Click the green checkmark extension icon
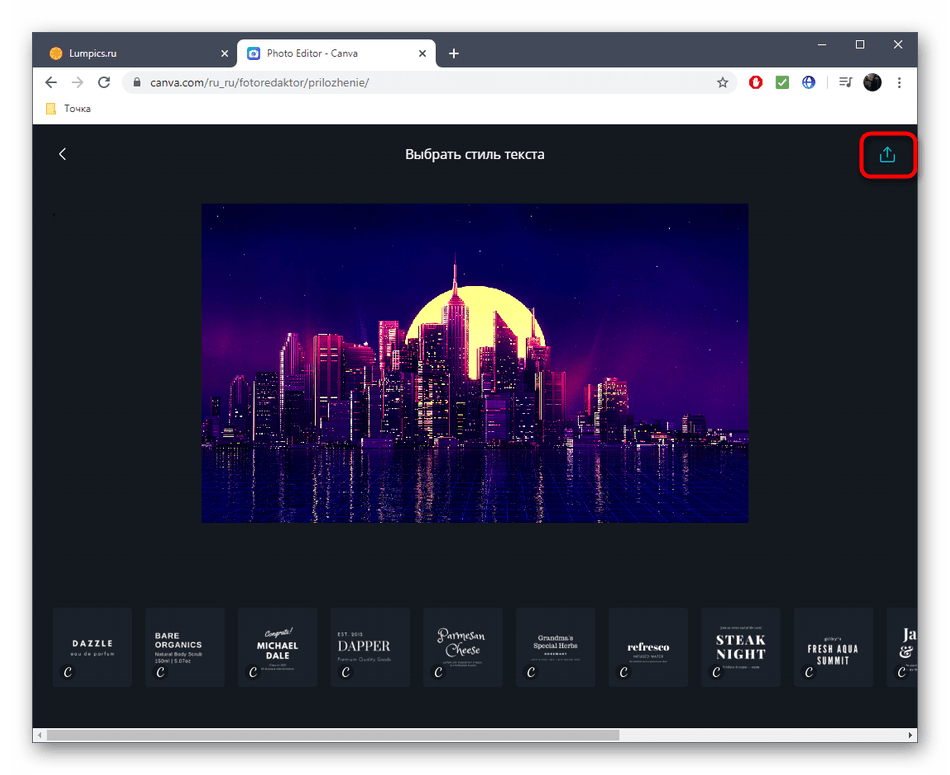 click(782, 82)
